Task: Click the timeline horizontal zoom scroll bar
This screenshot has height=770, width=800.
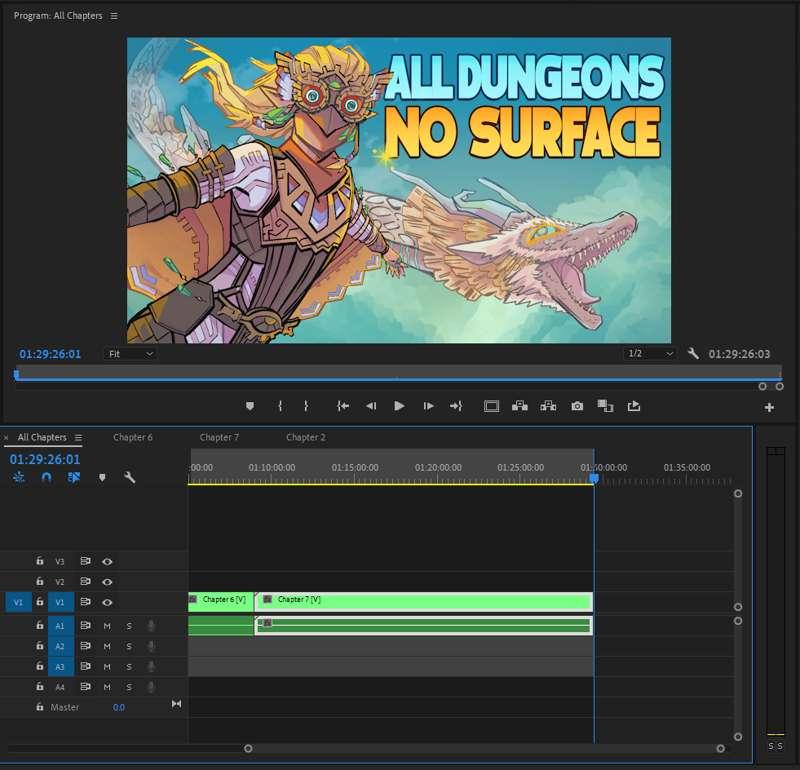Action: pos(484,749)
